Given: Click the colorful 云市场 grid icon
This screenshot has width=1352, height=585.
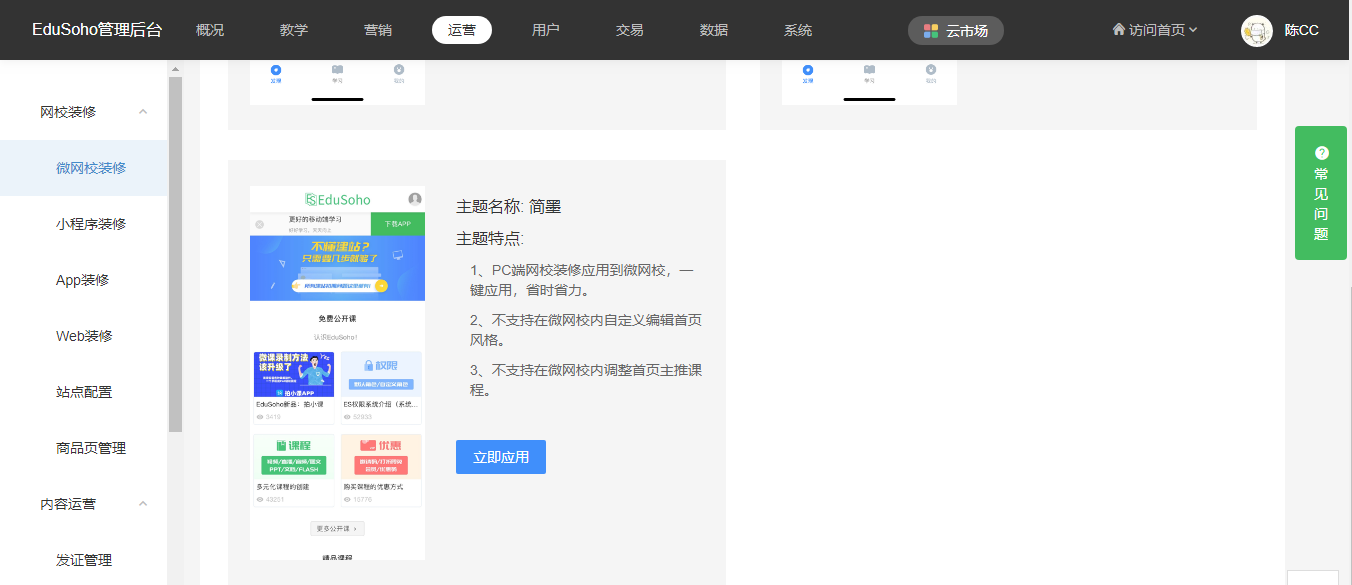Looking at the screenshot, I should (x=931, y=31).
